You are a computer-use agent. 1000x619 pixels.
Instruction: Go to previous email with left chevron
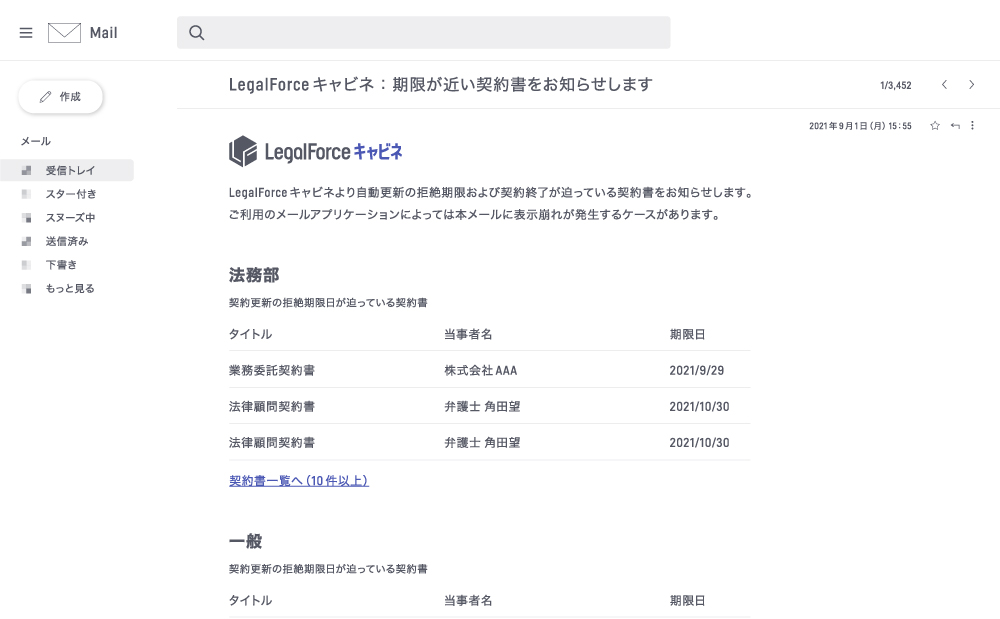coord(944,85)
